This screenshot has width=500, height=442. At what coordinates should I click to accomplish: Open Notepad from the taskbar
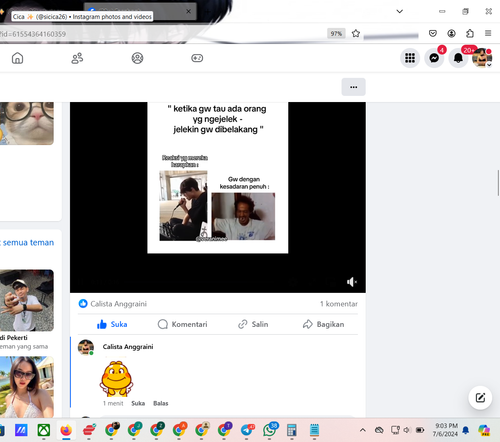[x=314, y=430]
